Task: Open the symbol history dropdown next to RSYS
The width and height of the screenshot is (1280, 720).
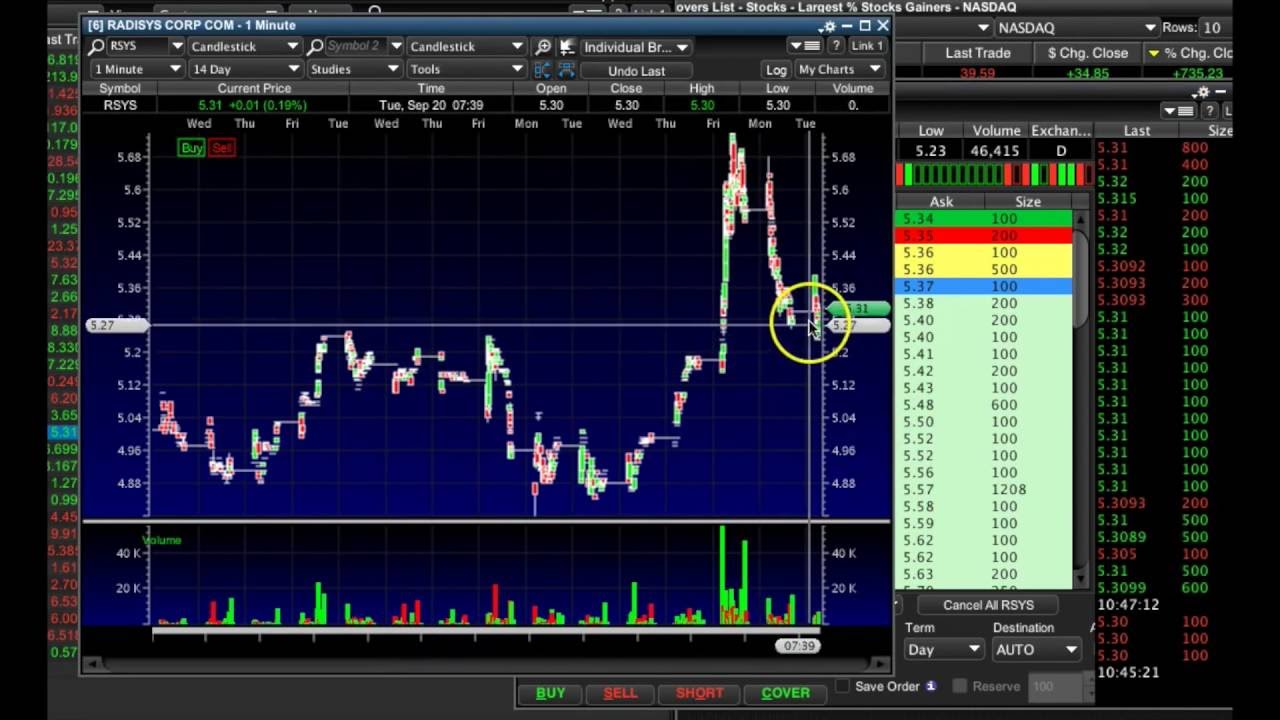Action: point(177,46)
